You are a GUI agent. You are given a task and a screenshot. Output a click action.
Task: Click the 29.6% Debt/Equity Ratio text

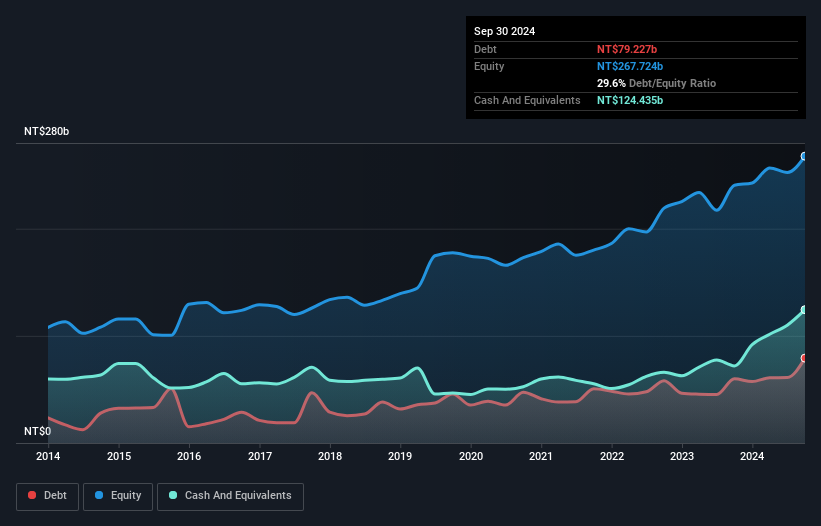click(656, 83)
